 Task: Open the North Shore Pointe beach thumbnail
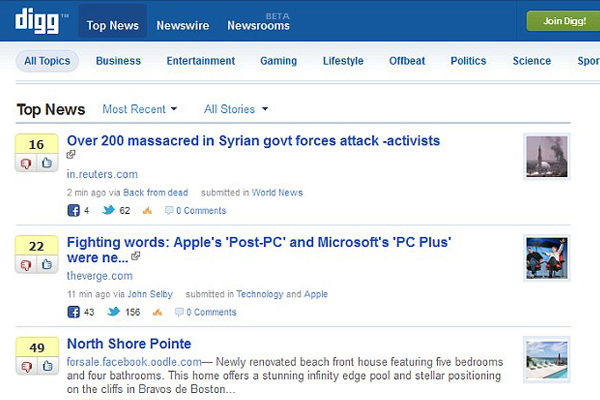[547, 360]
